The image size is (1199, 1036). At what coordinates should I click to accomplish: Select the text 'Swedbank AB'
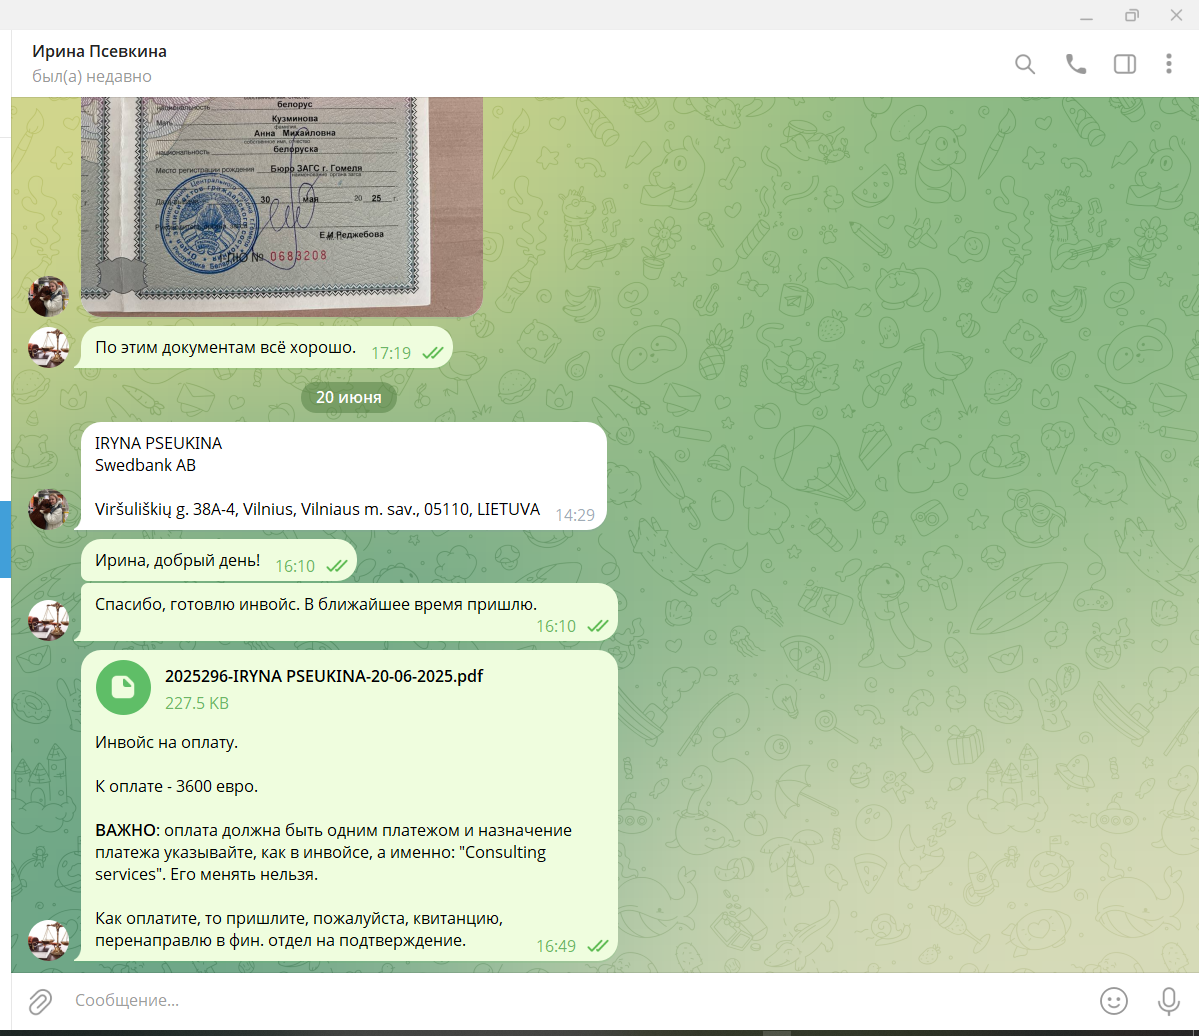[145, 466]
